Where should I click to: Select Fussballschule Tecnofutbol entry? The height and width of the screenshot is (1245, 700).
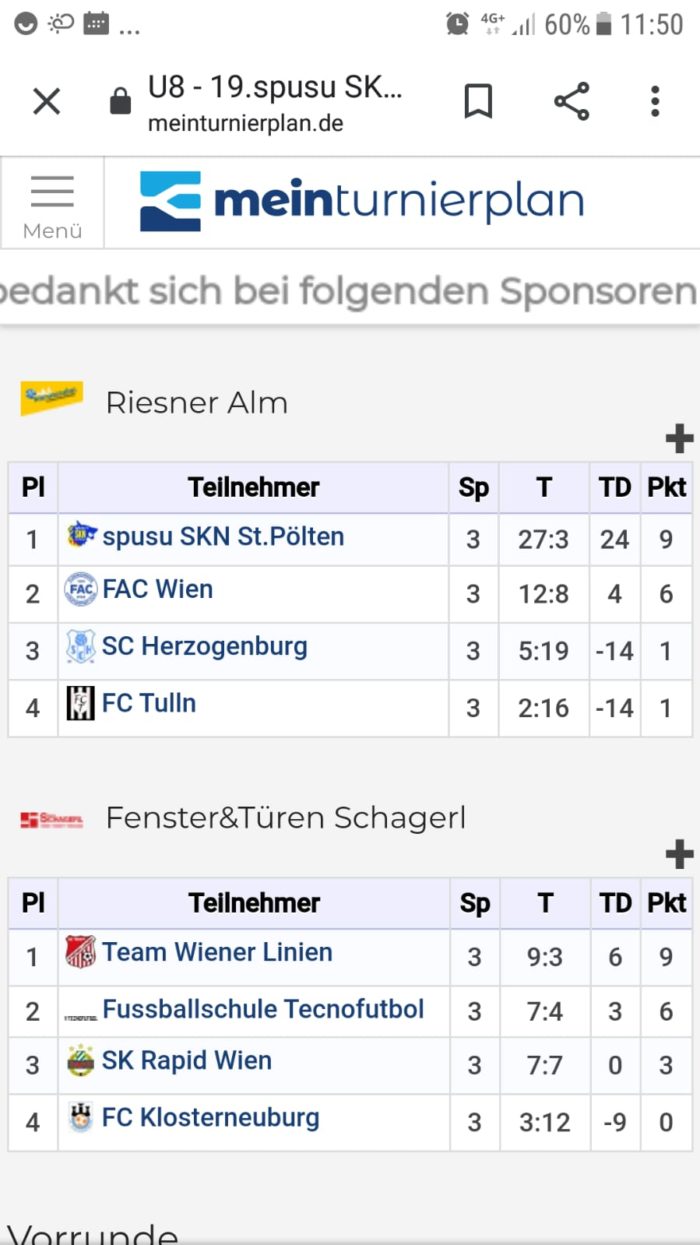coord(263,1009)
